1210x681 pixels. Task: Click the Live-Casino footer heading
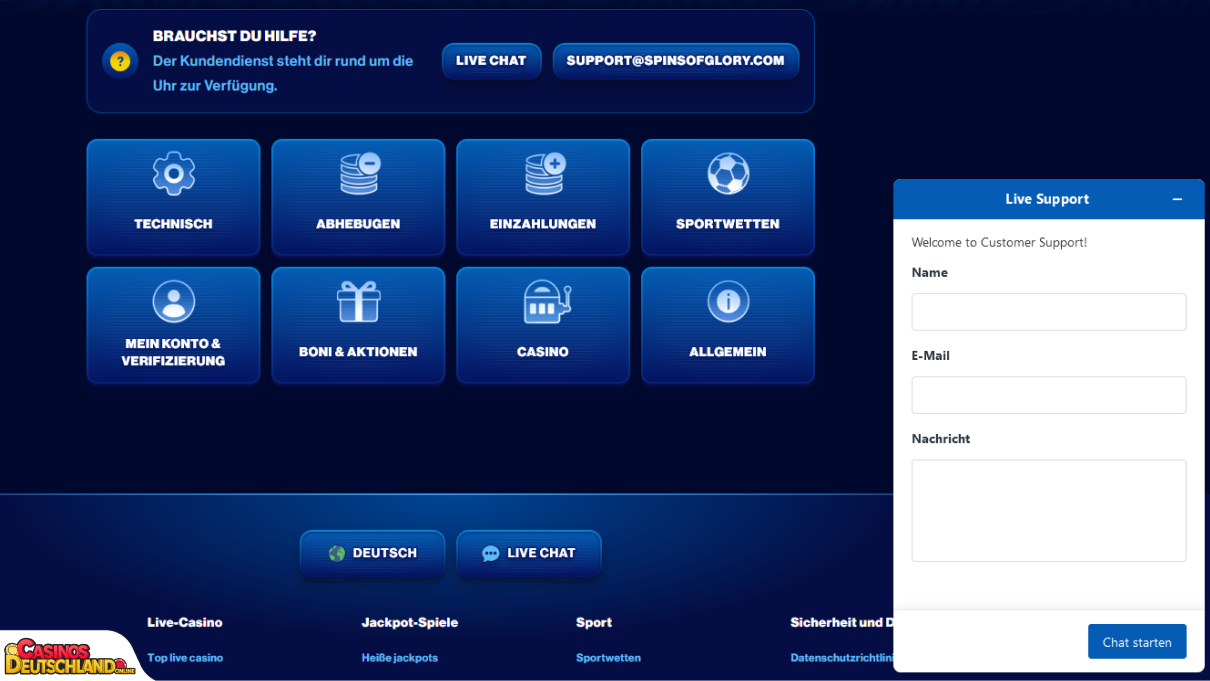click(x=185, y=622)
